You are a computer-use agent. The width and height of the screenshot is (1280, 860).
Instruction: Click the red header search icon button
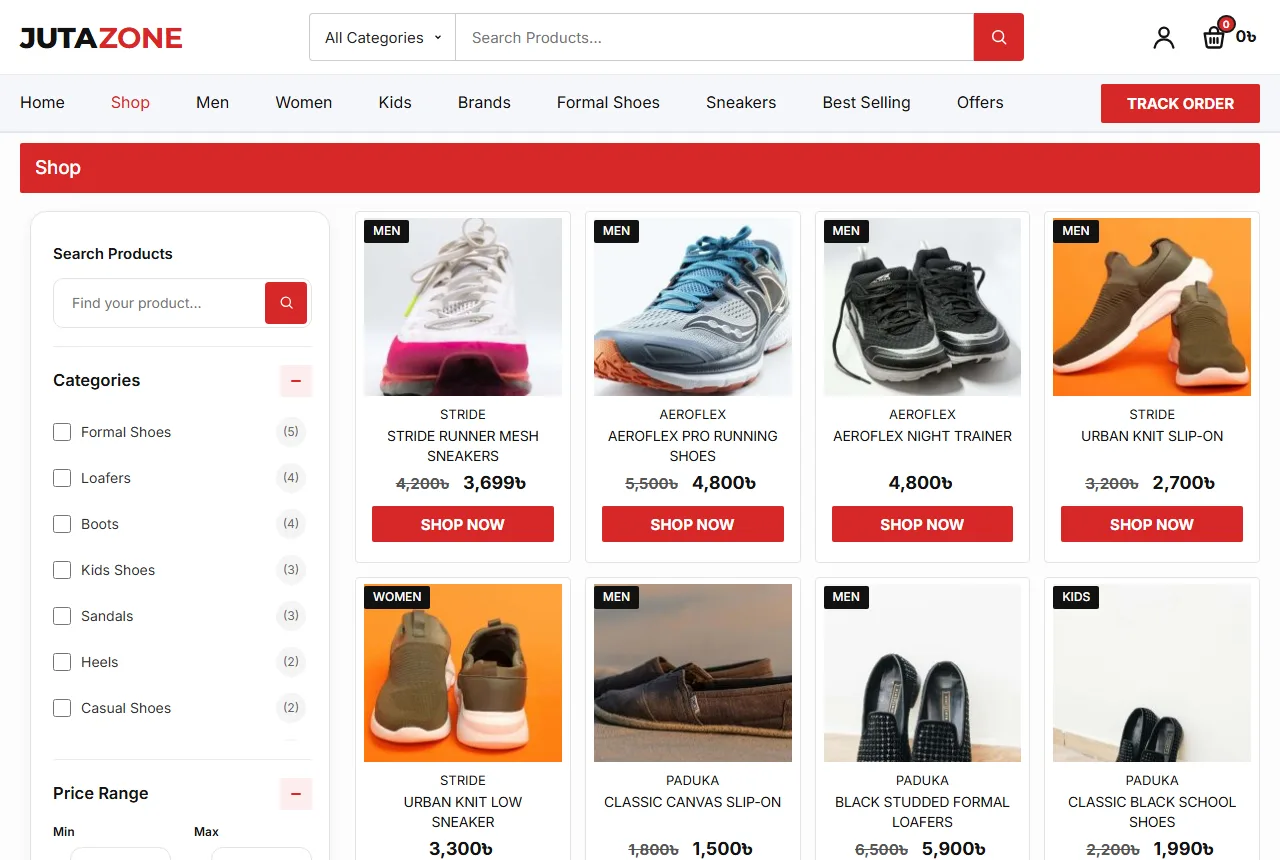tap(998, 37)
